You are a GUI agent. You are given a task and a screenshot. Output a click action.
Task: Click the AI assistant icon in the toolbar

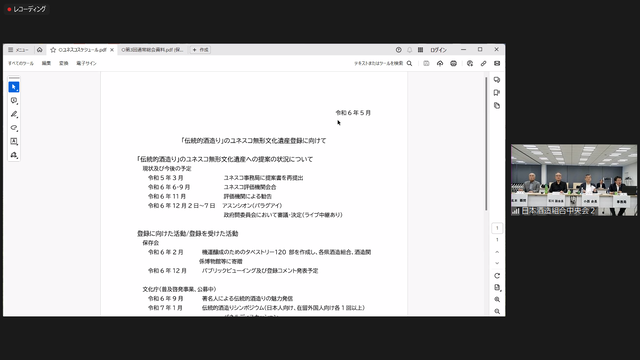pos(470,63)
